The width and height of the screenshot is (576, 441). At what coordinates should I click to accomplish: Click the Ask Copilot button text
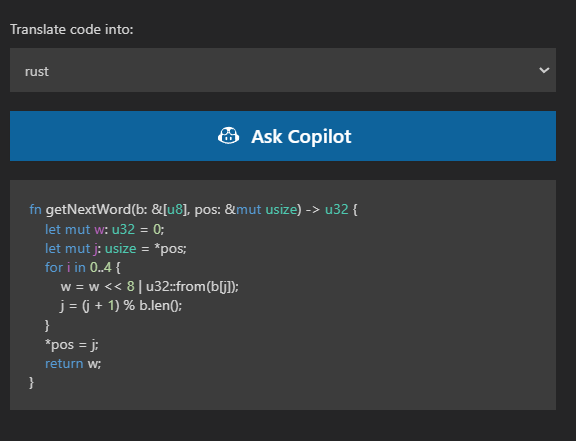[301, 136]
